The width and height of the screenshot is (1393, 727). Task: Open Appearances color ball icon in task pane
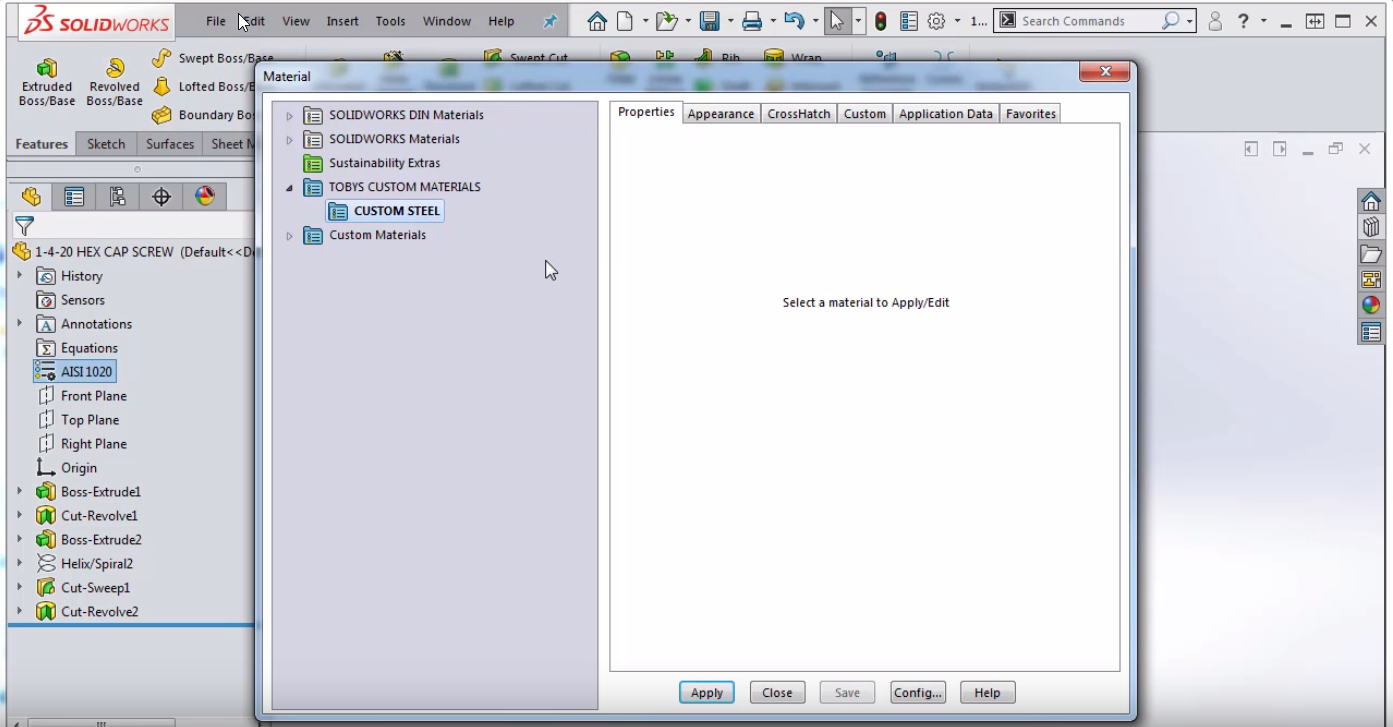(x=1371, y=306)
